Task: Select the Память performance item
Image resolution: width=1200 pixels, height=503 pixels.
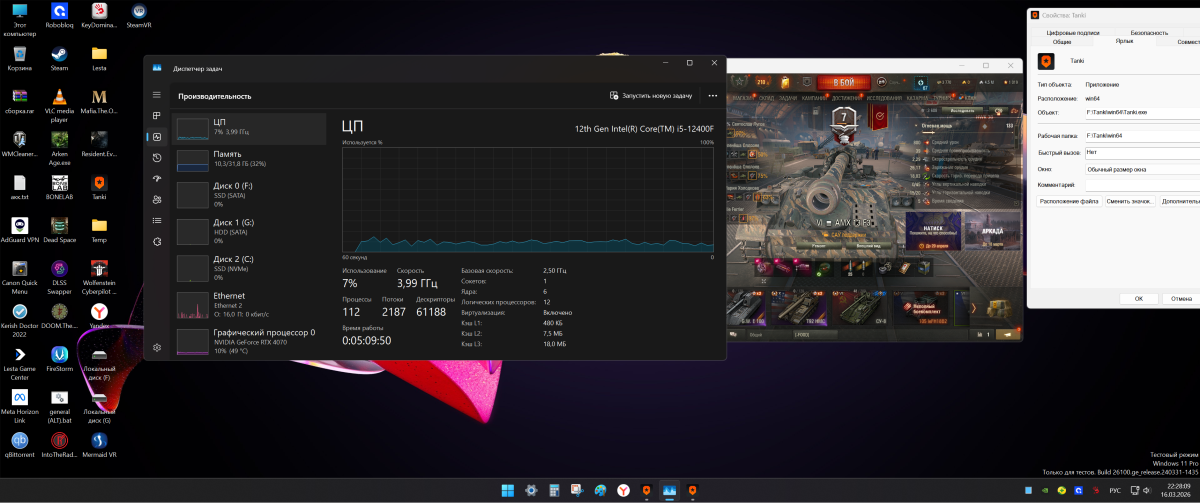Action: [249, 159]
